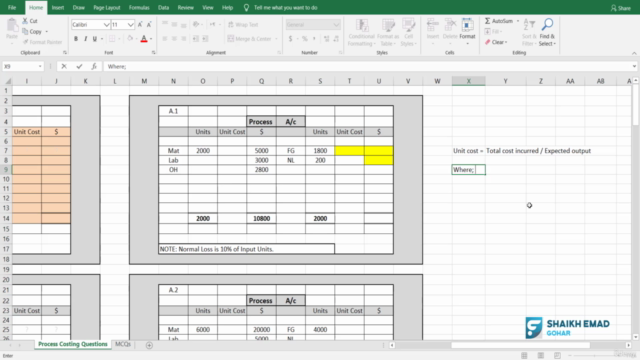Open the Review ribbon tab
Viewport: 640px width, 360px height.
pyautogui.click(x=185, y=7)
